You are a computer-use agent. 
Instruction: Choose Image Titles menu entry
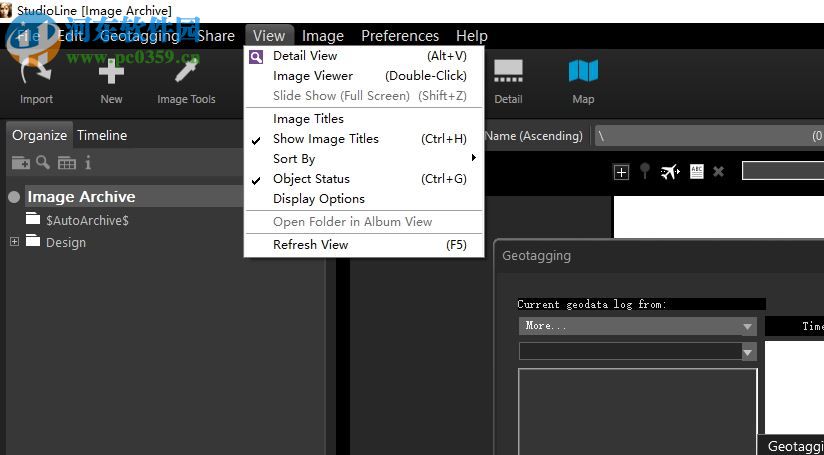364,119
